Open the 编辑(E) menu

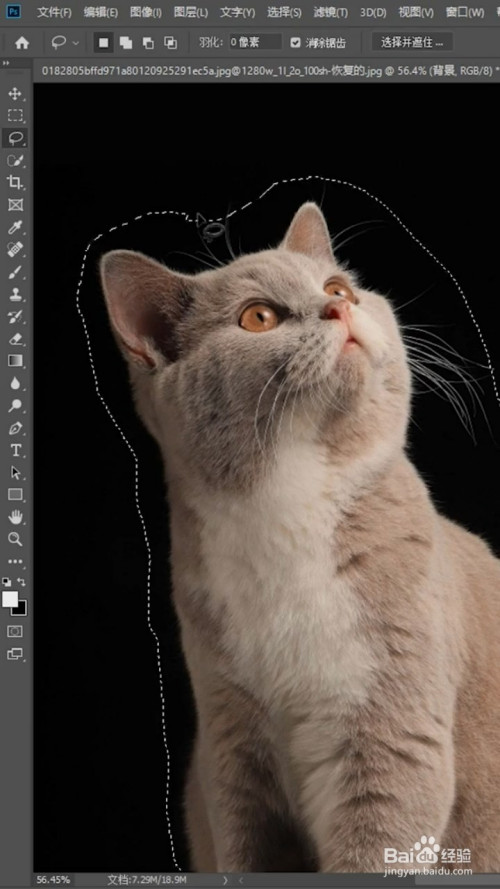[100, 12]
